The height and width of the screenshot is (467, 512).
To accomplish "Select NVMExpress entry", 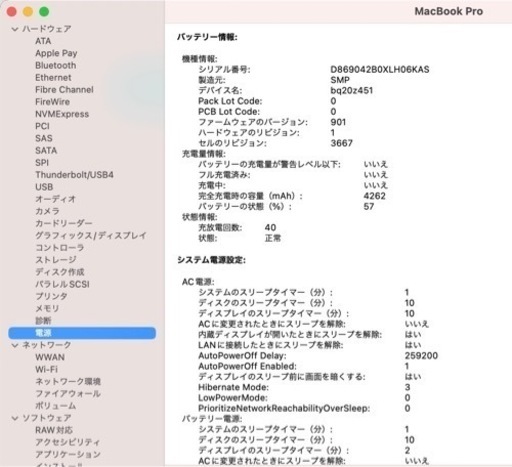I will coord(62,114).
